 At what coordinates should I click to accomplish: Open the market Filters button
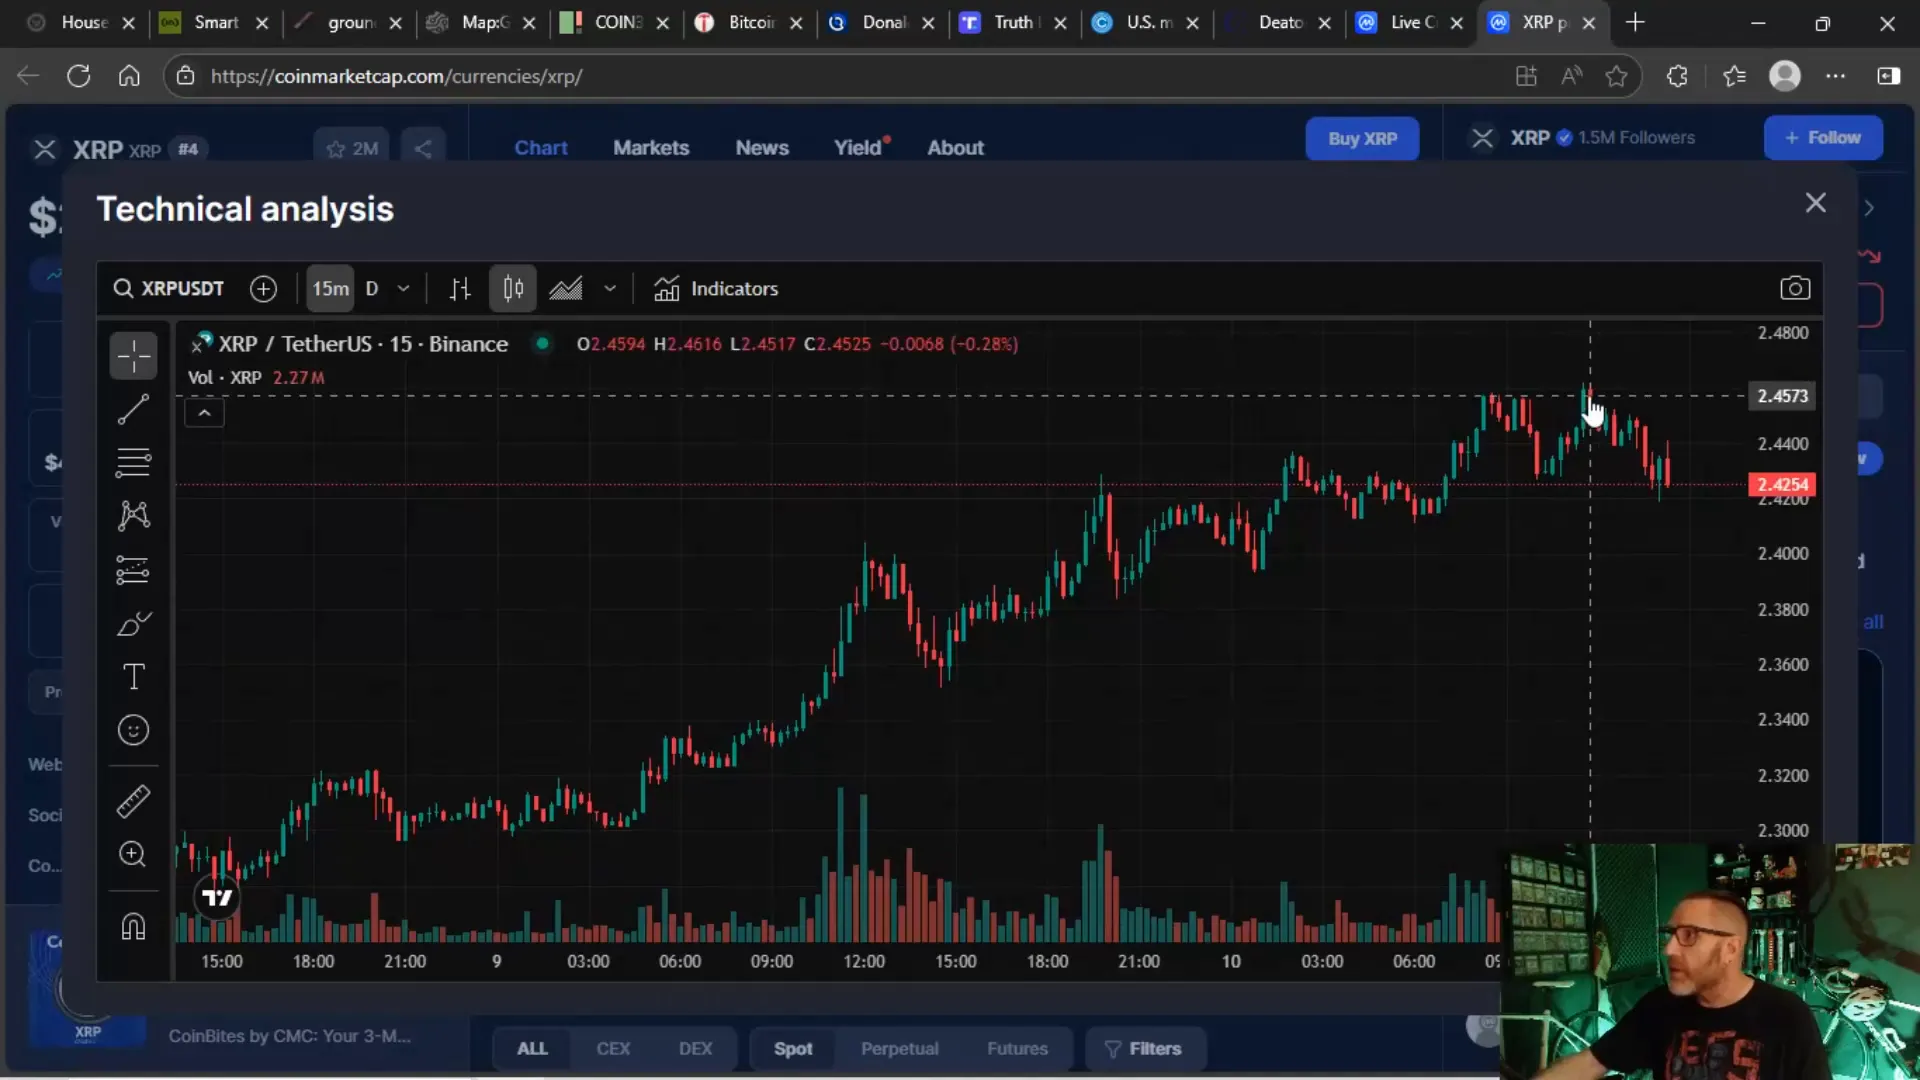1144,1049
